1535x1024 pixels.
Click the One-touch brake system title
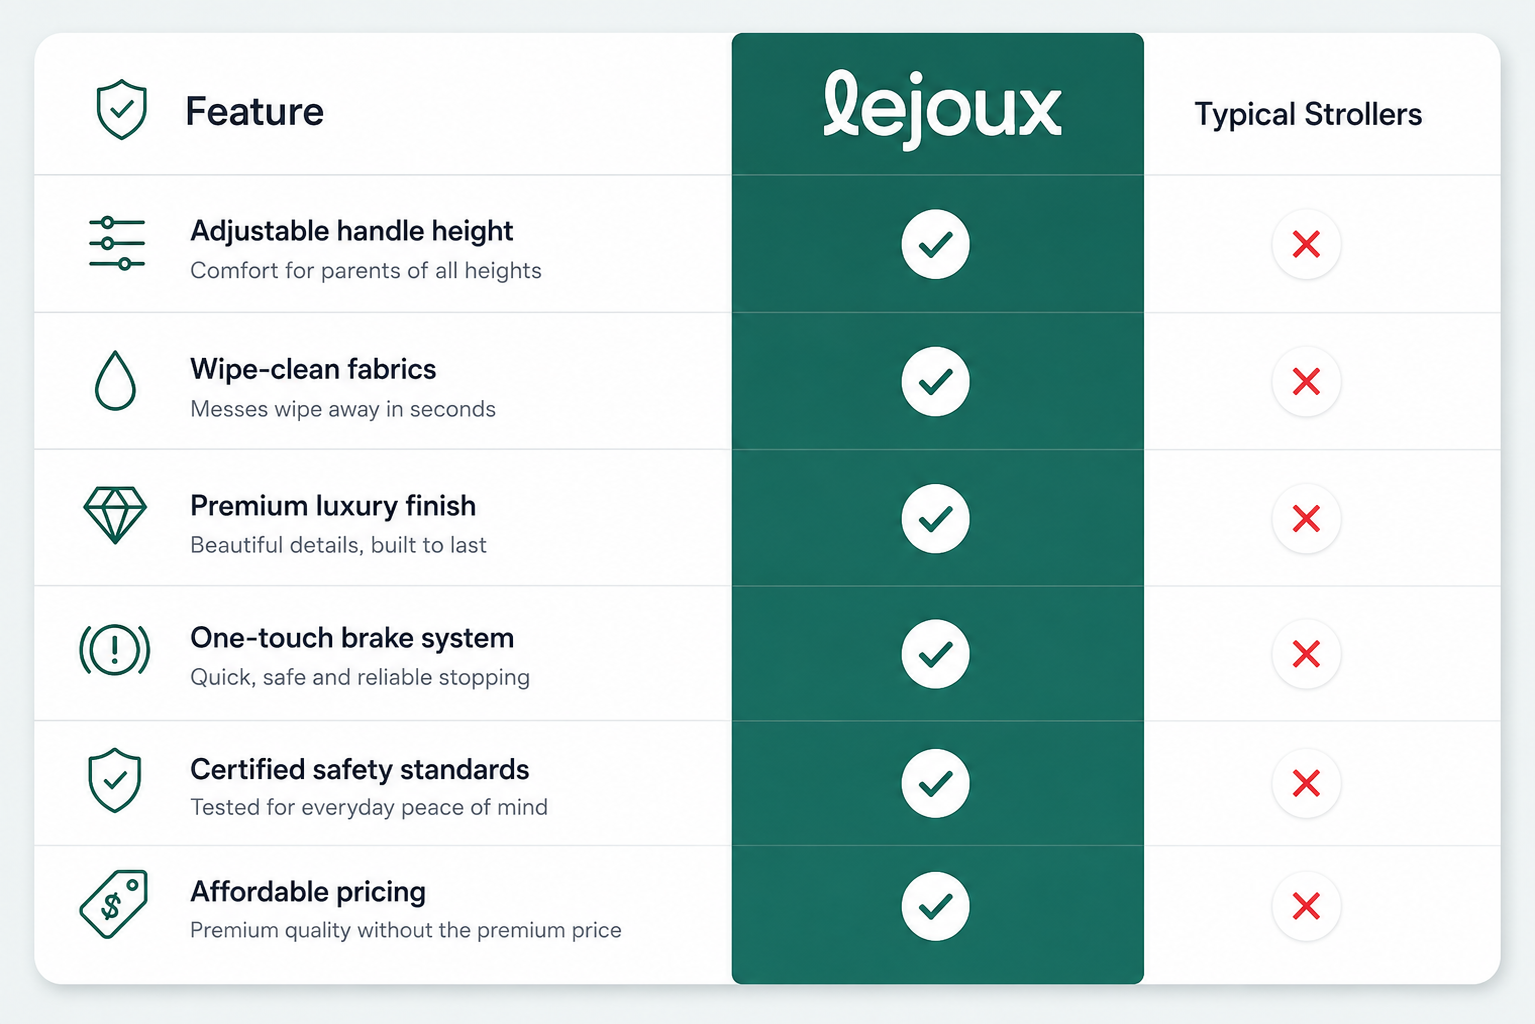point(352,638)
